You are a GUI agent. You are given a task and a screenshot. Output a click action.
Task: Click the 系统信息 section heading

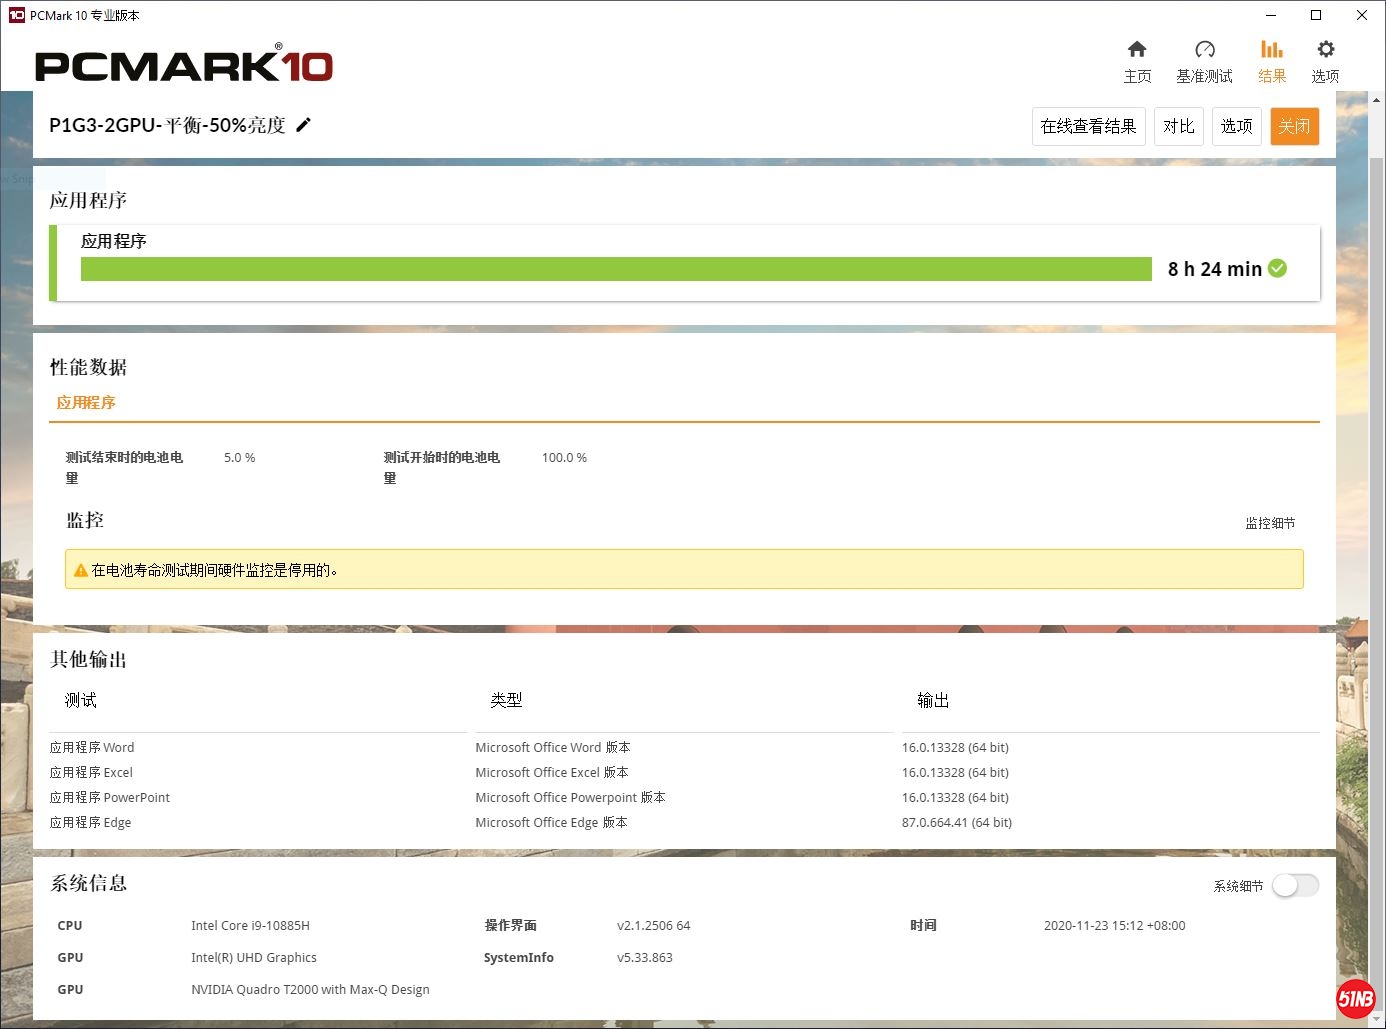pos(88,883)
